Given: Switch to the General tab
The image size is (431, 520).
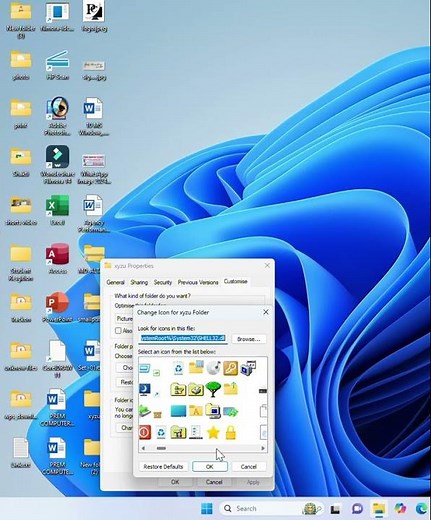Looking at the screenshot, I should (115, 282).
